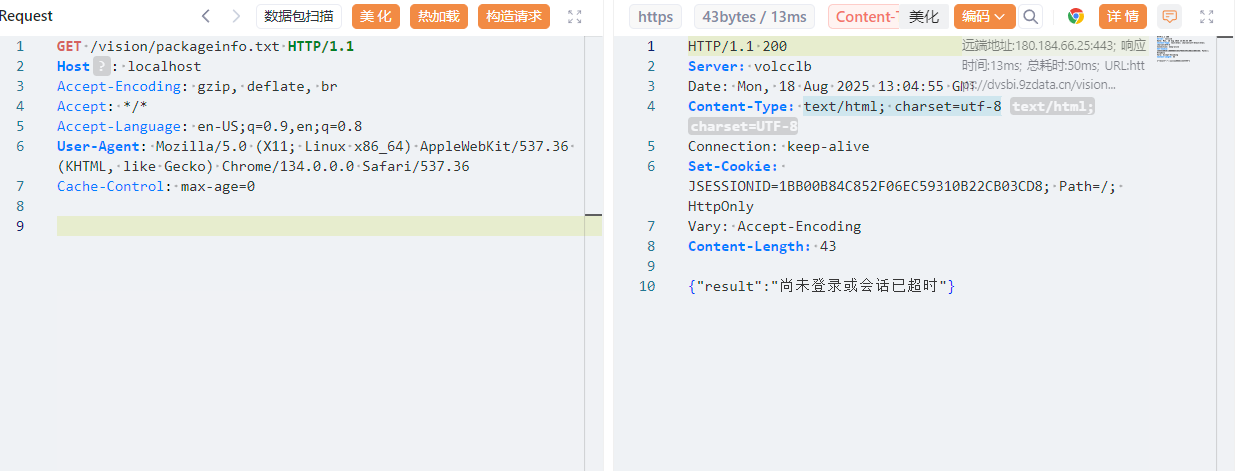This screenshot has width=1241, height=471.
Task: Click the orange comment bubble icon
Action: 1168,16
